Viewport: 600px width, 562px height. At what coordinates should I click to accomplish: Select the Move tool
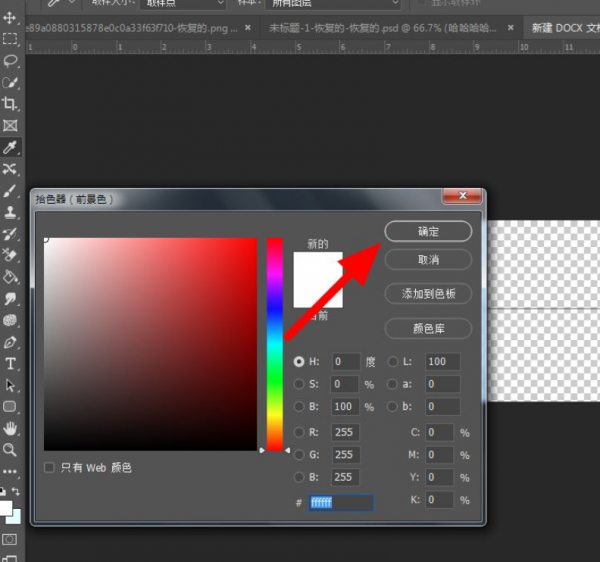click(x=10, y=18)
